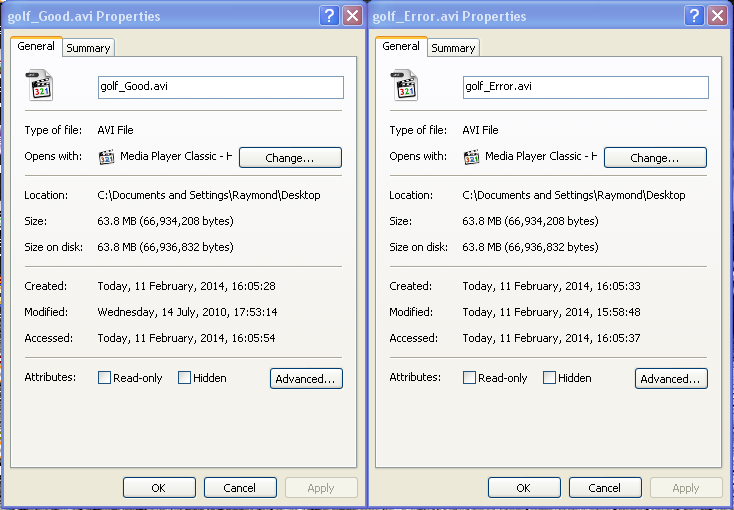Image resolution: width=734 pixels, height=510 pixels.
Task: Switch to Summary tab in golf_Good.avi Properties
Action: [x=88, y=48]
